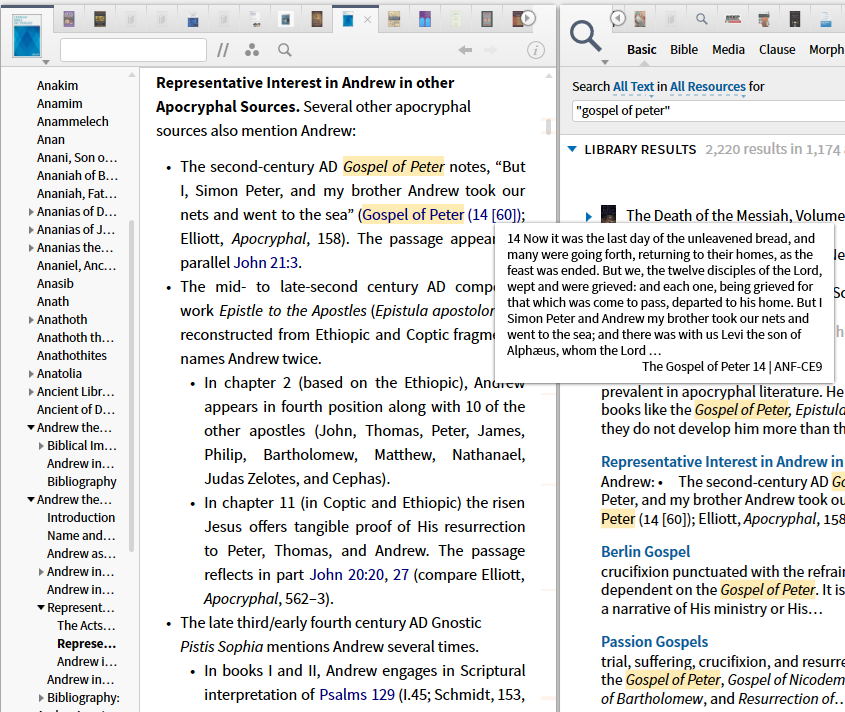Select Anammelech in the contents tree
This screenshot has width=845, height=712.
(x=72, y=122)
